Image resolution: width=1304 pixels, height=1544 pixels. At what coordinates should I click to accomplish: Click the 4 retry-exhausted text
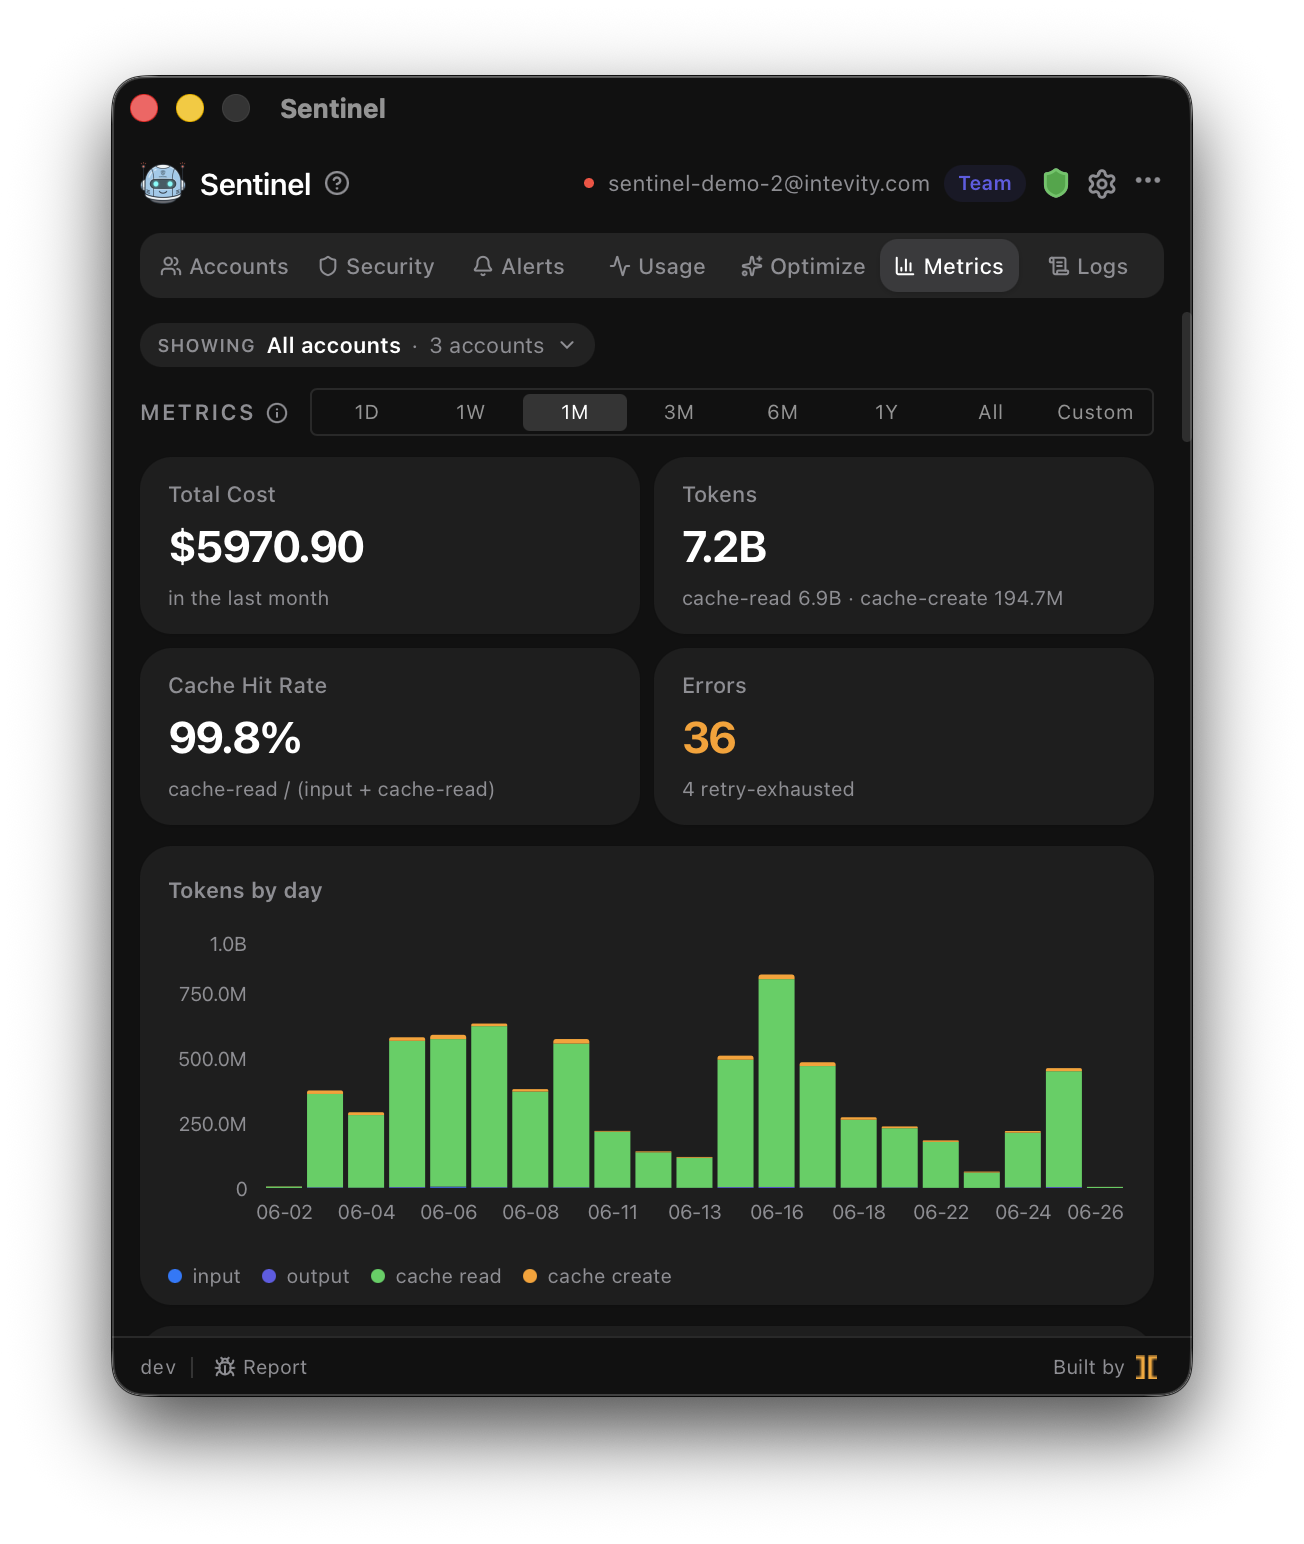pos(768,789)
